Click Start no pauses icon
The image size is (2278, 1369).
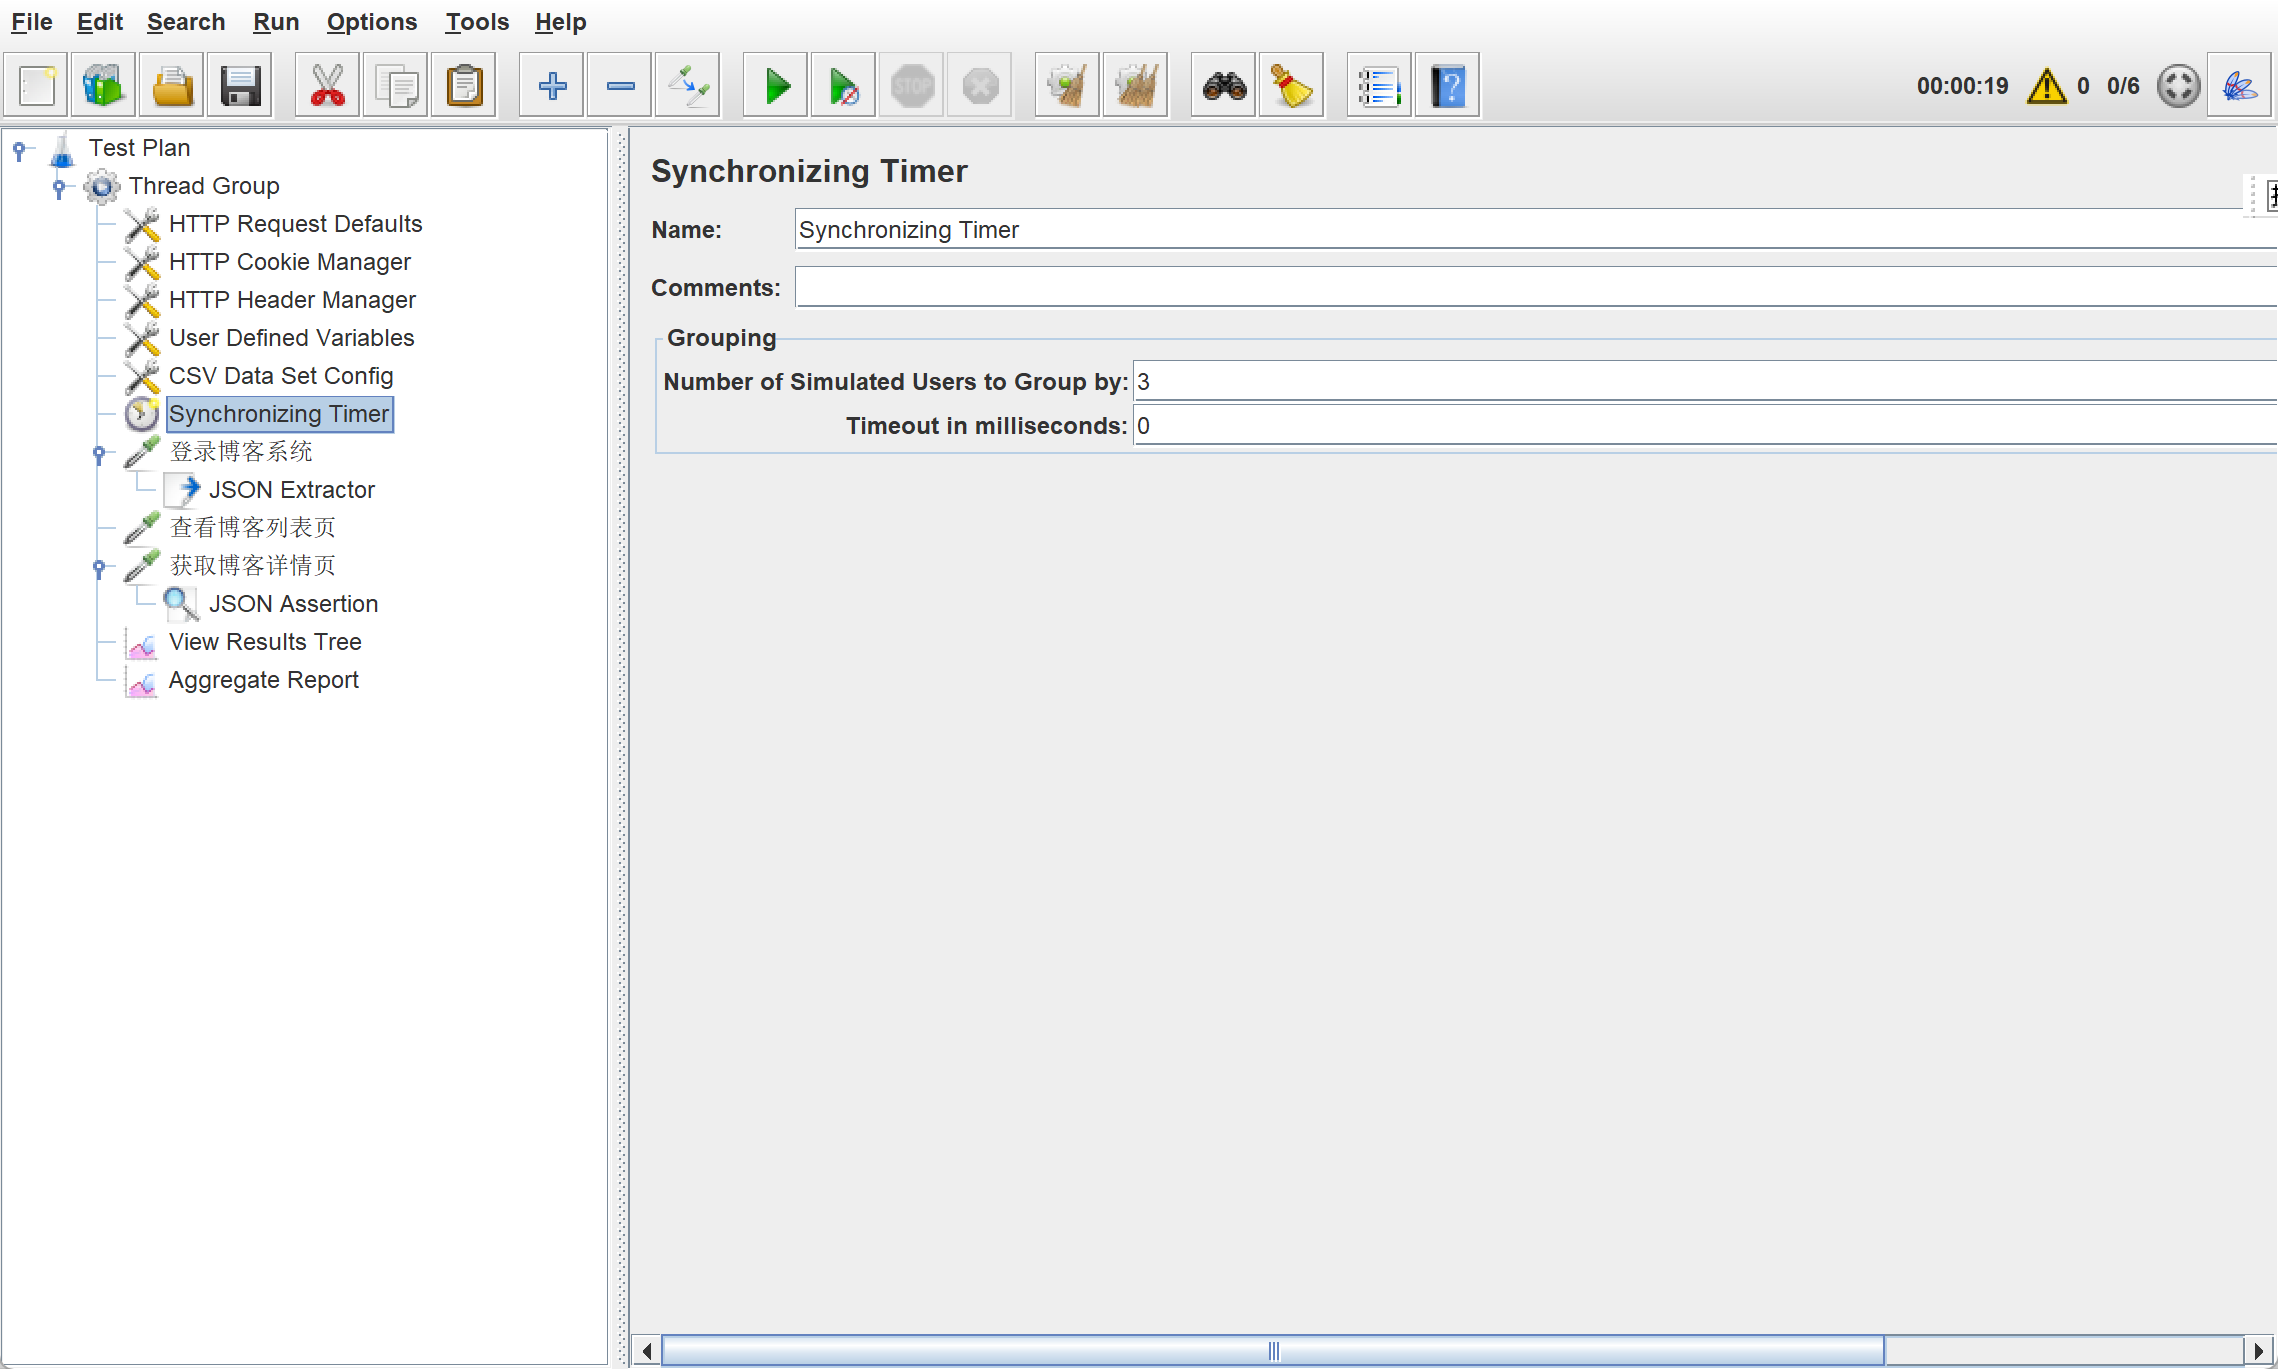click(843, 86)
